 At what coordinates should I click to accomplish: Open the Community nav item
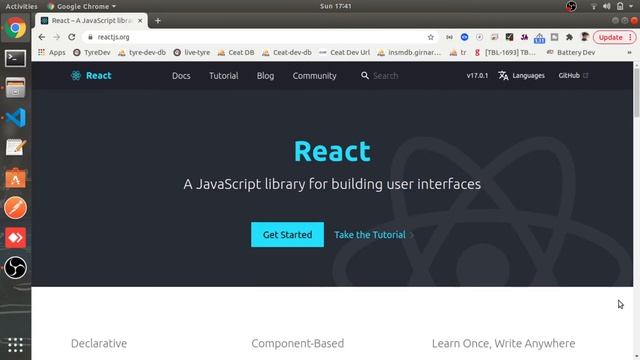(x=314, y=76)
